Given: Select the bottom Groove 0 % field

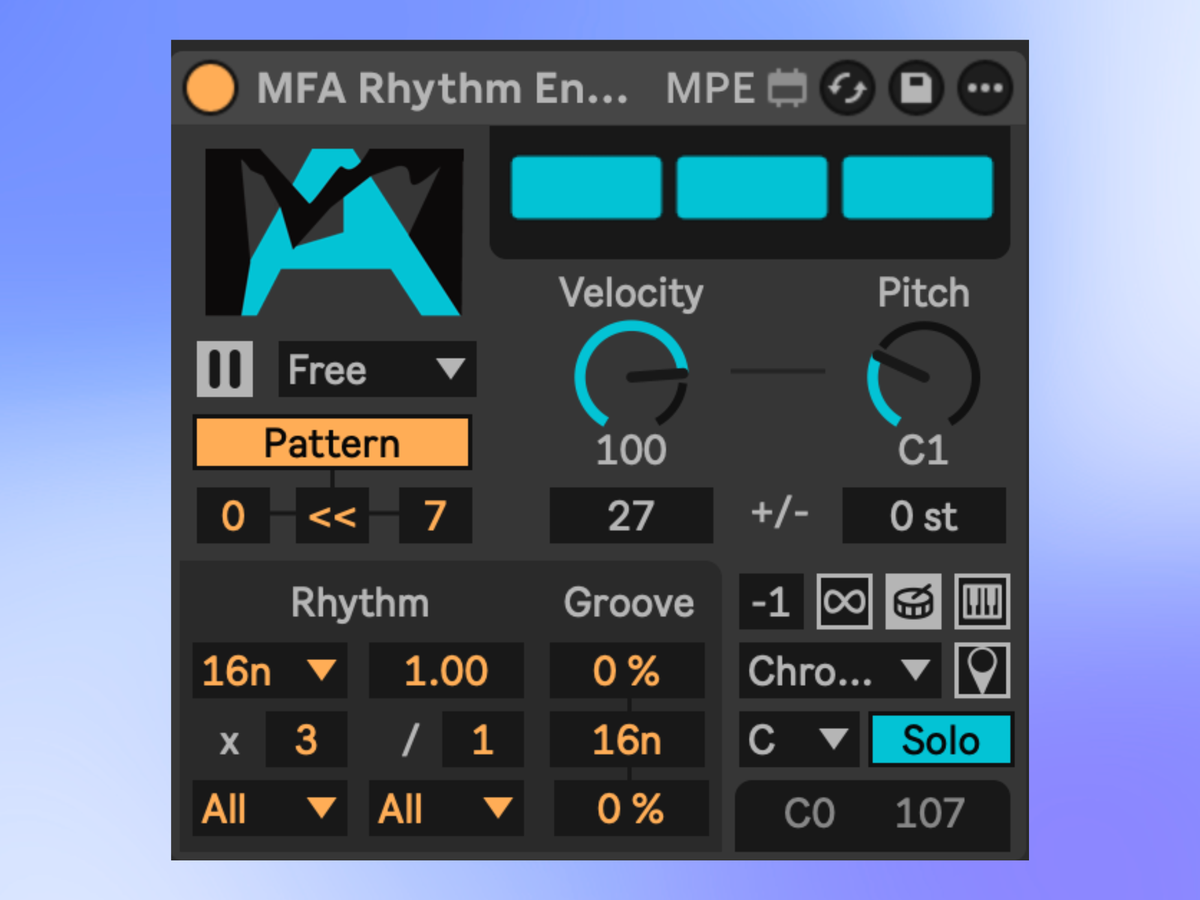Looking at the screenshot, I should click(631, 809).
